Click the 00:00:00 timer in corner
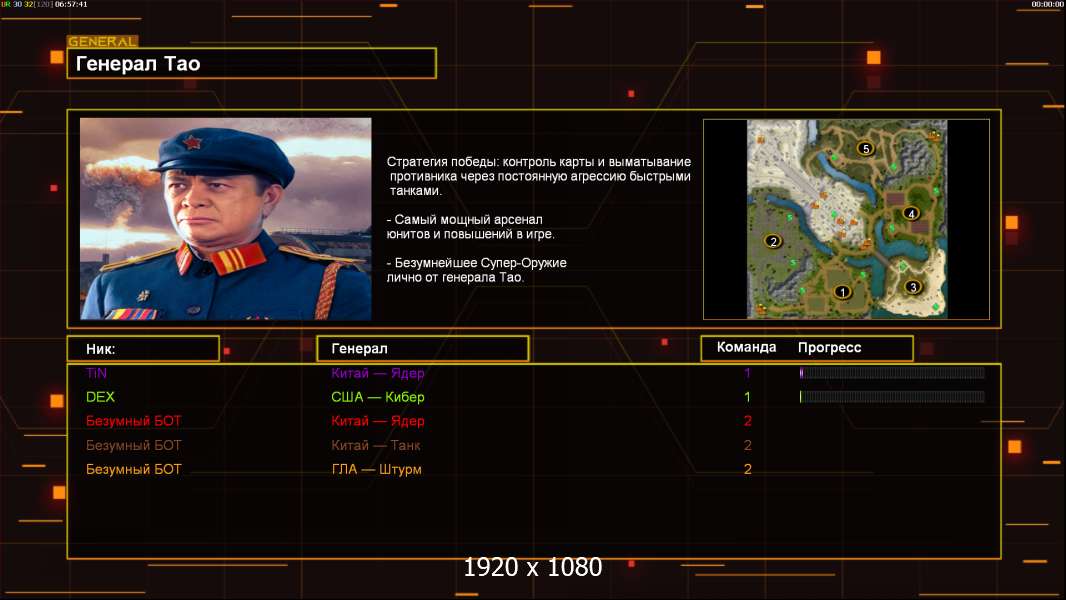Image resolution: width=1066 pixels, height=600 pixels. pos(1047,4)
